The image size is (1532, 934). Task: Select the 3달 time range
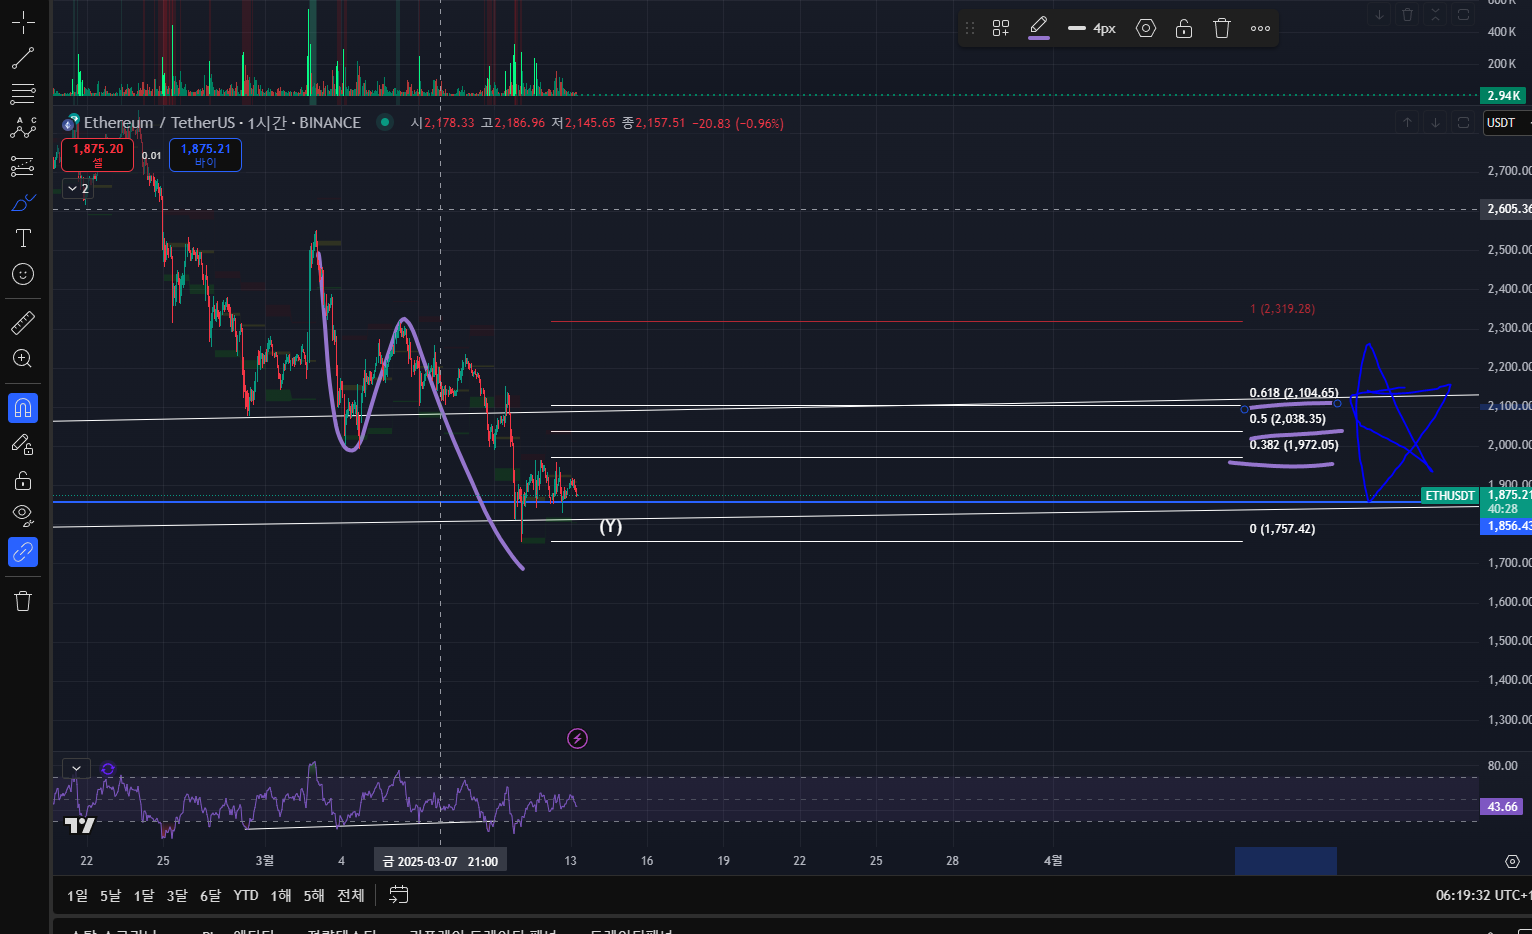pyautogui.click(x=177, y=895)
